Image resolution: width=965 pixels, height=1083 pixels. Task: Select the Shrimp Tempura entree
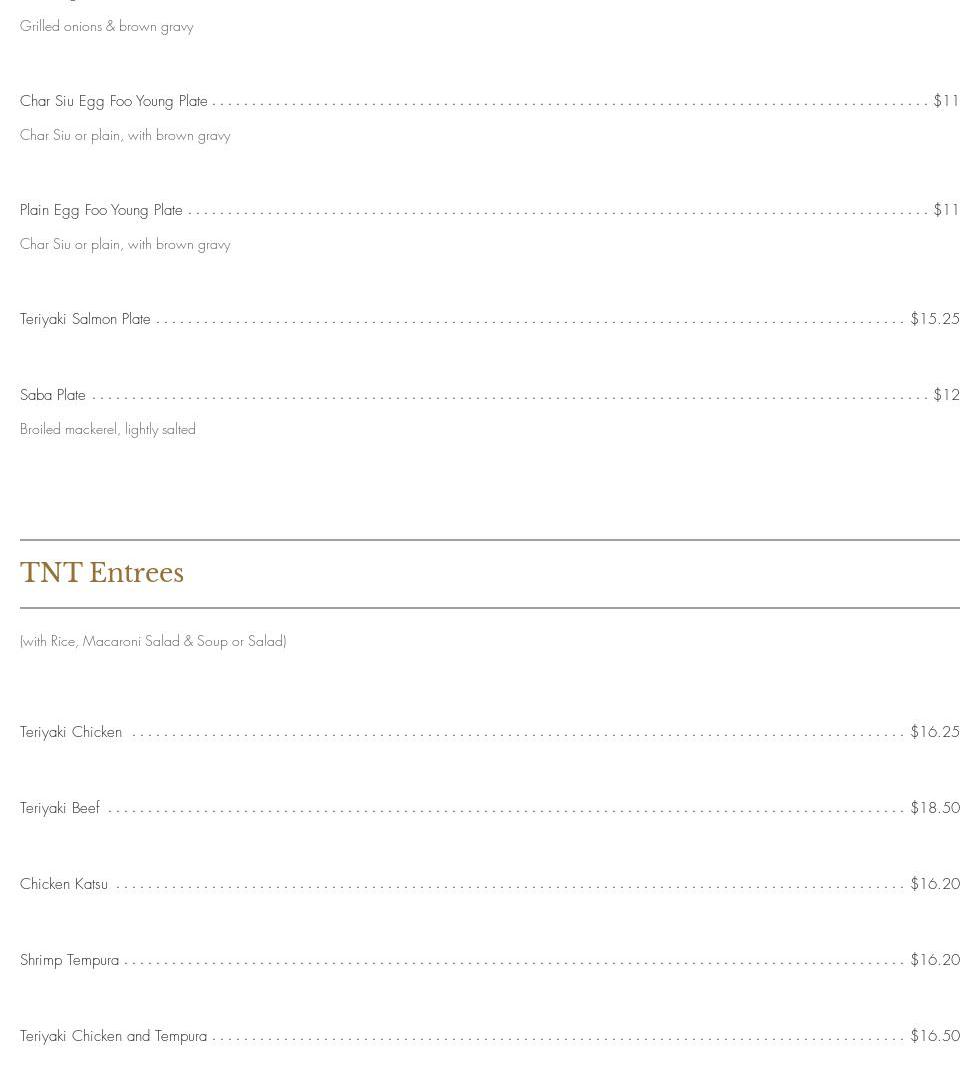click(69, 960)
